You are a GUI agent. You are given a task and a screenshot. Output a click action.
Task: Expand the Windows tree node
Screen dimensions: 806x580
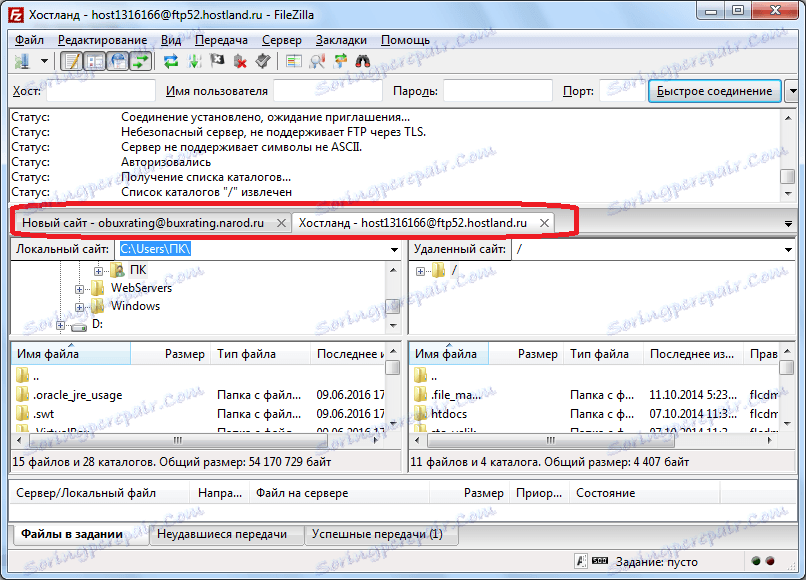[x=79, y=307]
